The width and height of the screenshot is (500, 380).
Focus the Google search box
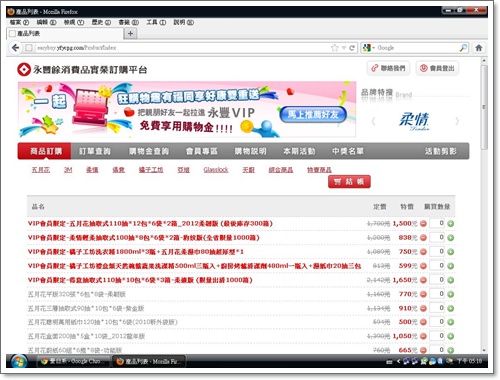coord(417,48)
